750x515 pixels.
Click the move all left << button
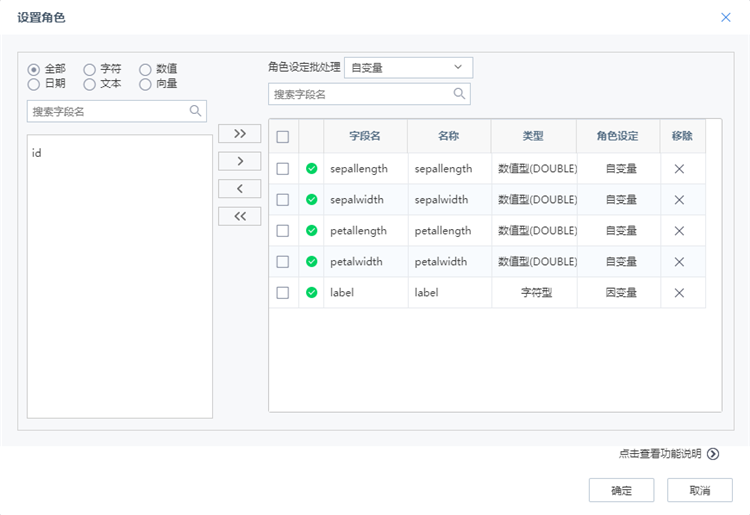click(x=239, y=216)
